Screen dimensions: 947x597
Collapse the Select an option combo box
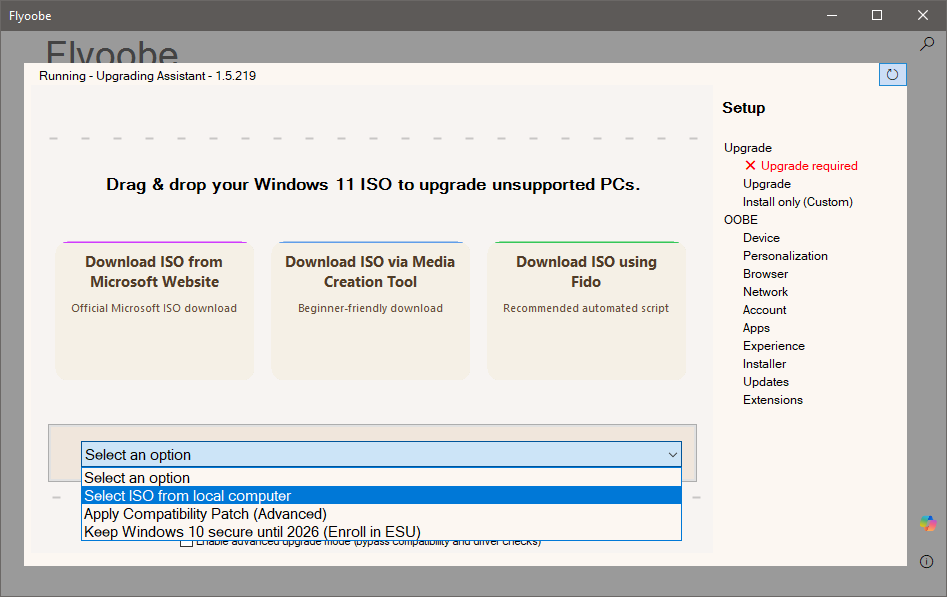(x=381, y=454)
